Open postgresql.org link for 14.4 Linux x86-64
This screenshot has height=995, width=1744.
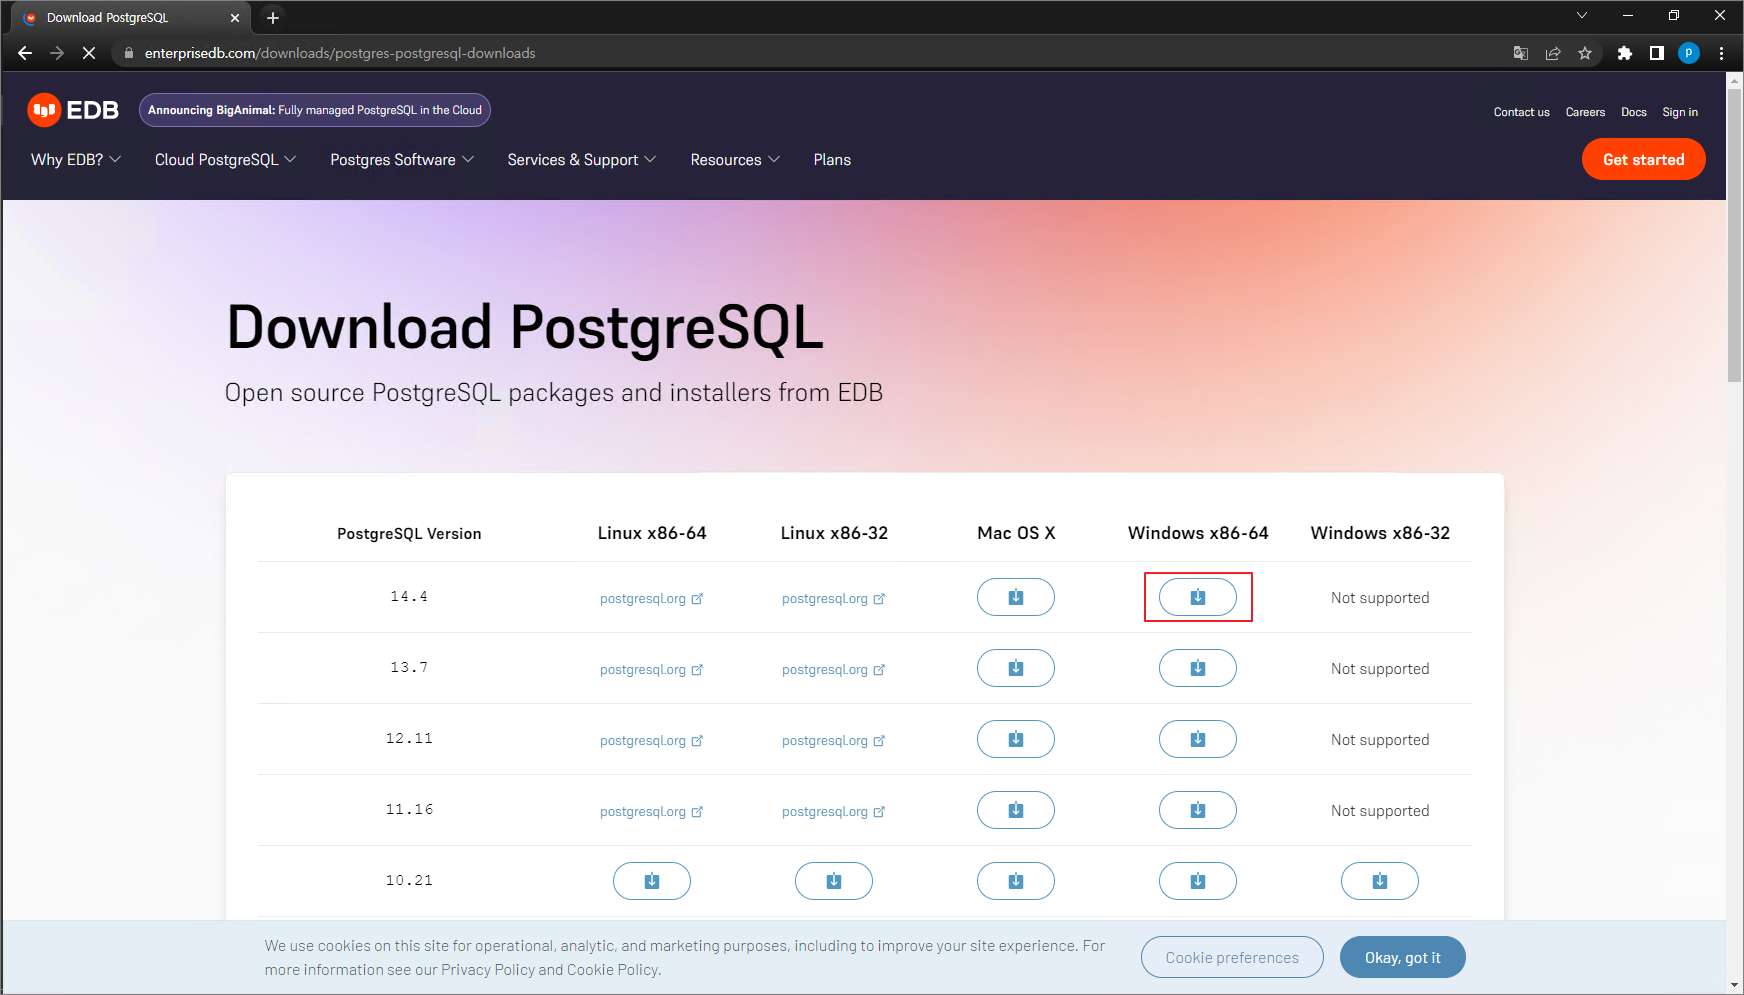651,599
